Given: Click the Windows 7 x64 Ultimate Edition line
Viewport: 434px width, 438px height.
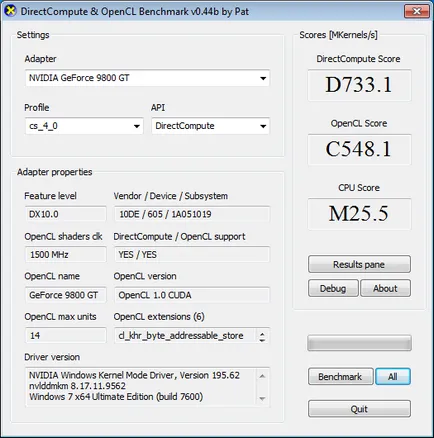Looking at the screenshot, I should point(116,397).
